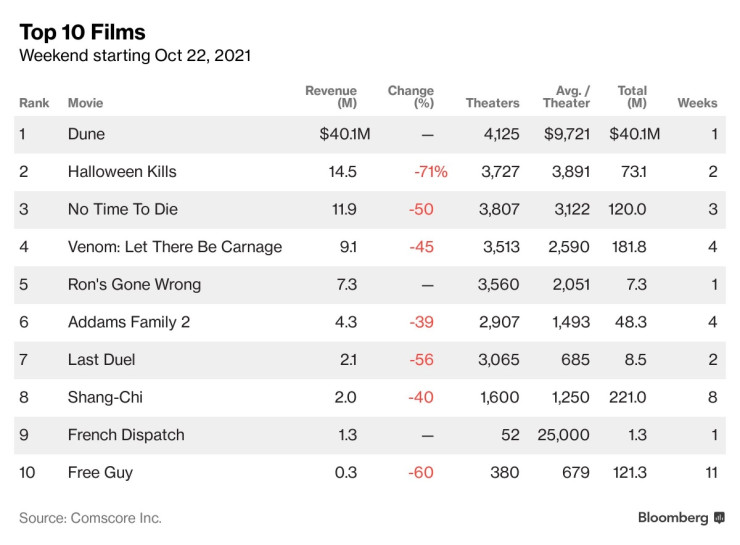Select the Revenue (M) column header

point(331,97)
